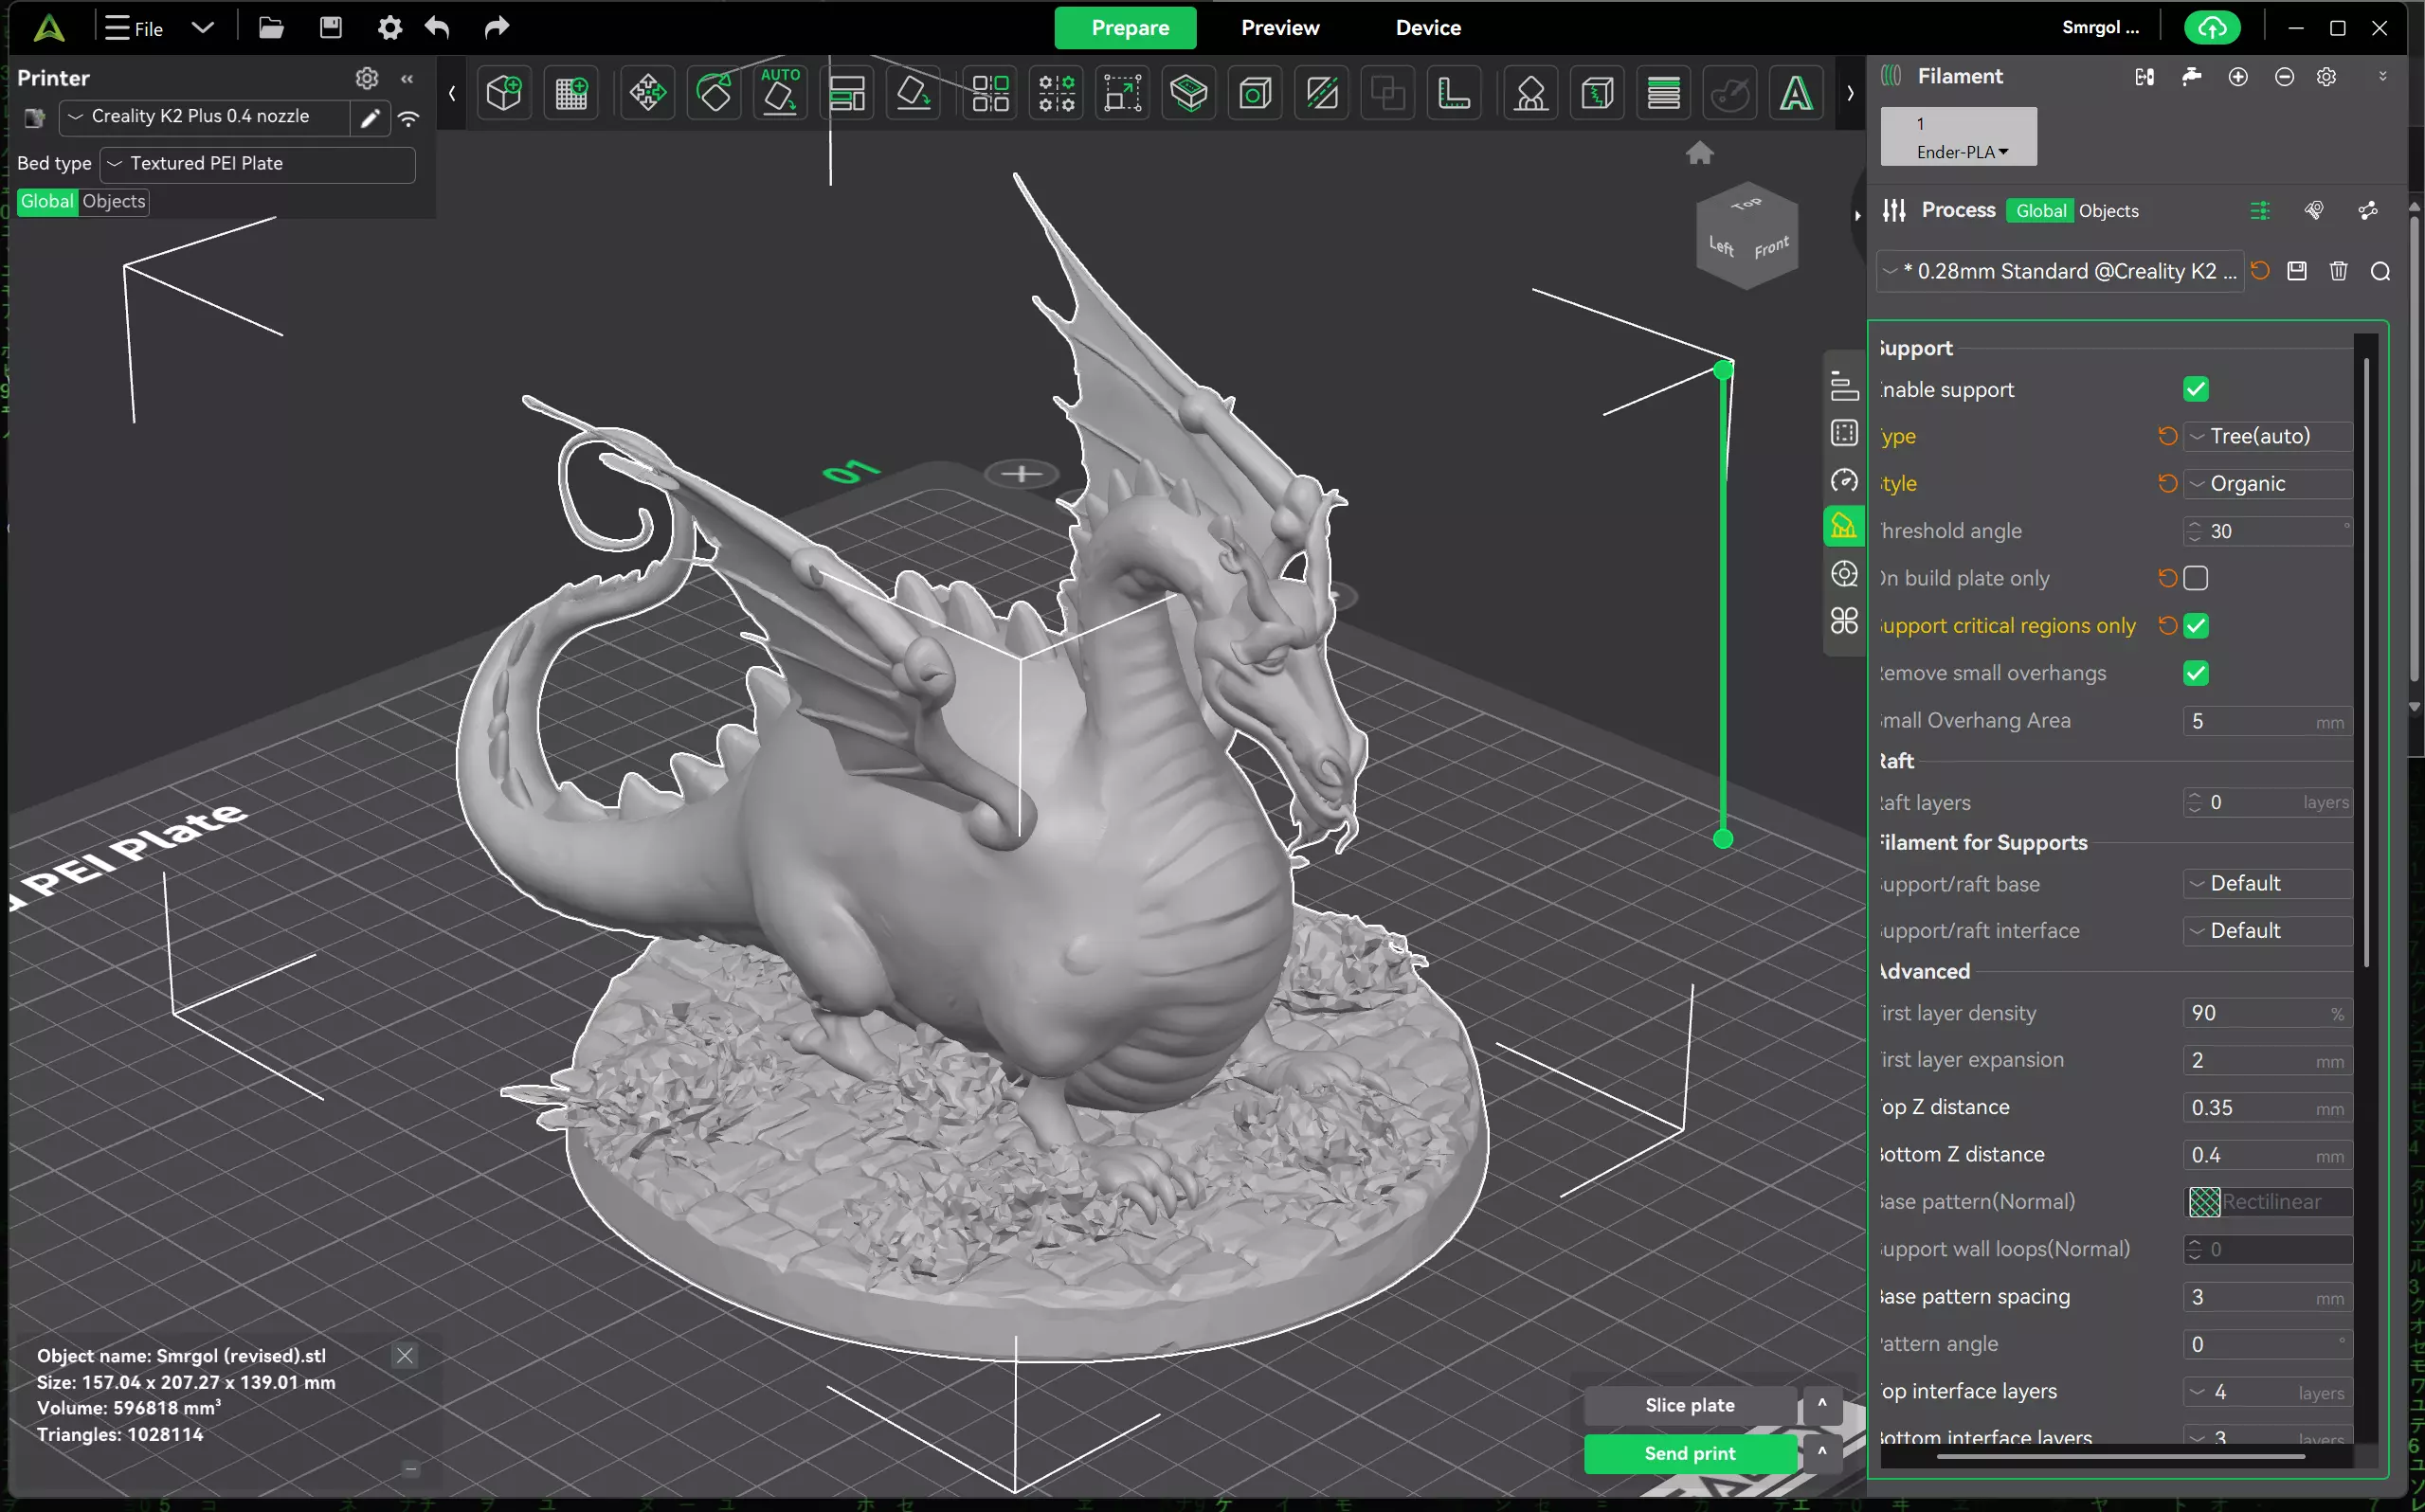This screenshot has height=1512, width=2425.
Task: Click the Top Z distance input field
Action: [2267, 1107]
